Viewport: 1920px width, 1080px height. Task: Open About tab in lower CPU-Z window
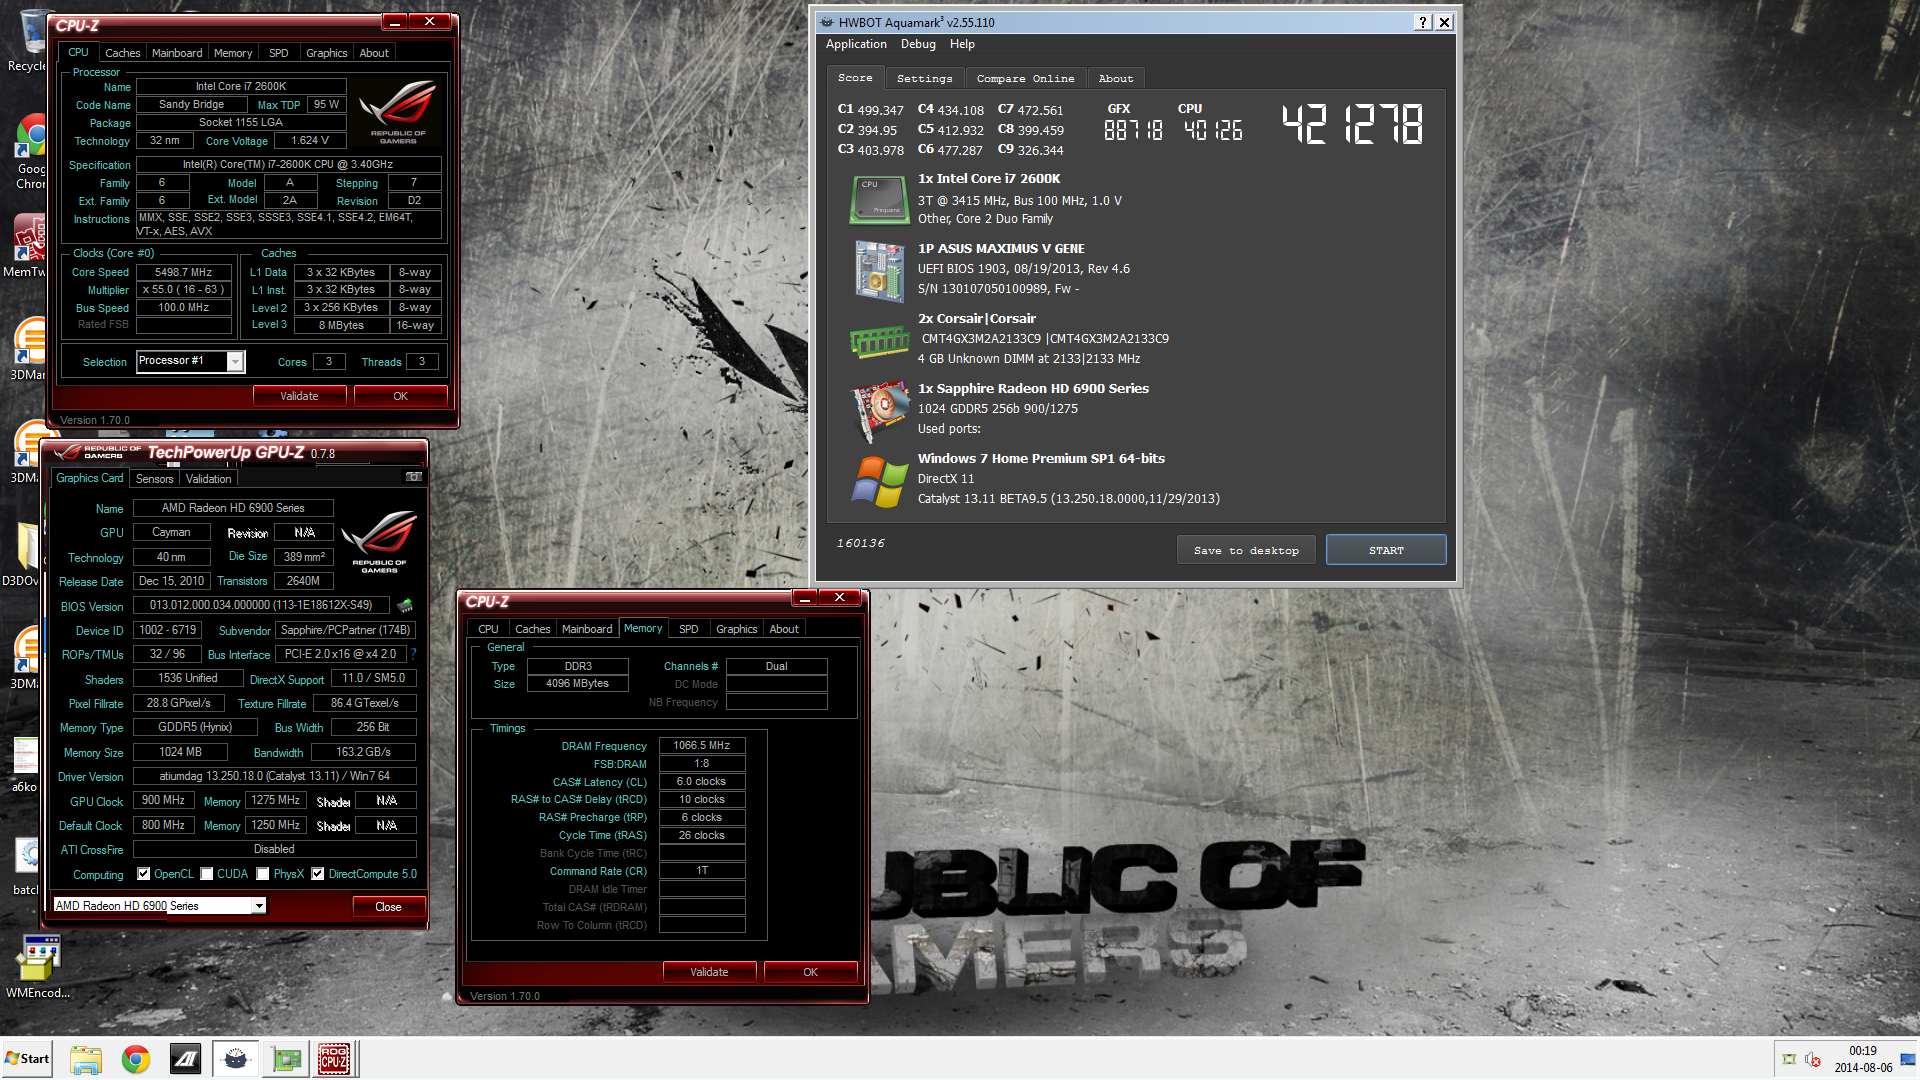click(x=784, y=629)
